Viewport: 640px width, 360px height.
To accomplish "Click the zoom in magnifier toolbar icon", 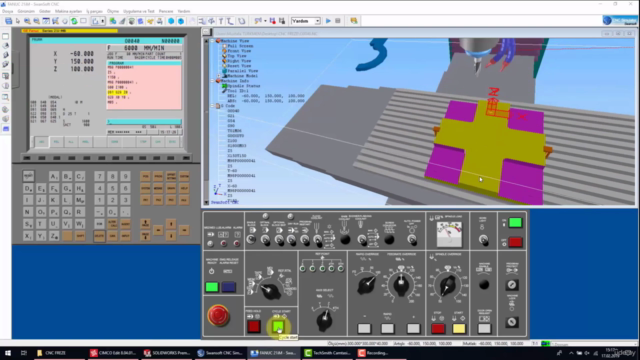I will 27,21.
